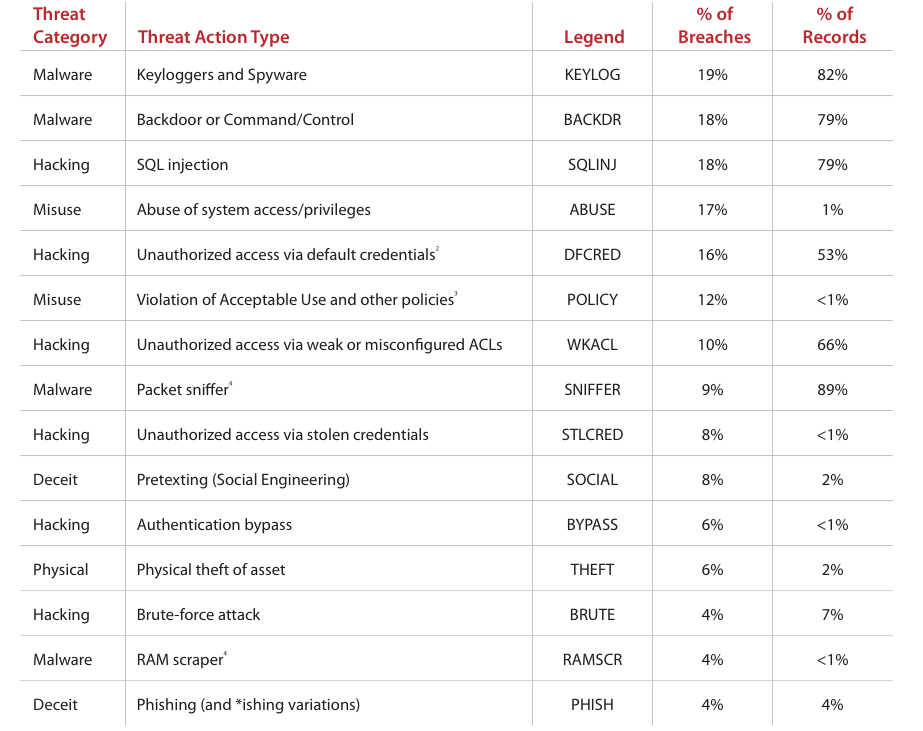The image size is (923, 731).
Task: Click the % of Breaches column header
Action: pyautogui.click(x=714, y=26)
